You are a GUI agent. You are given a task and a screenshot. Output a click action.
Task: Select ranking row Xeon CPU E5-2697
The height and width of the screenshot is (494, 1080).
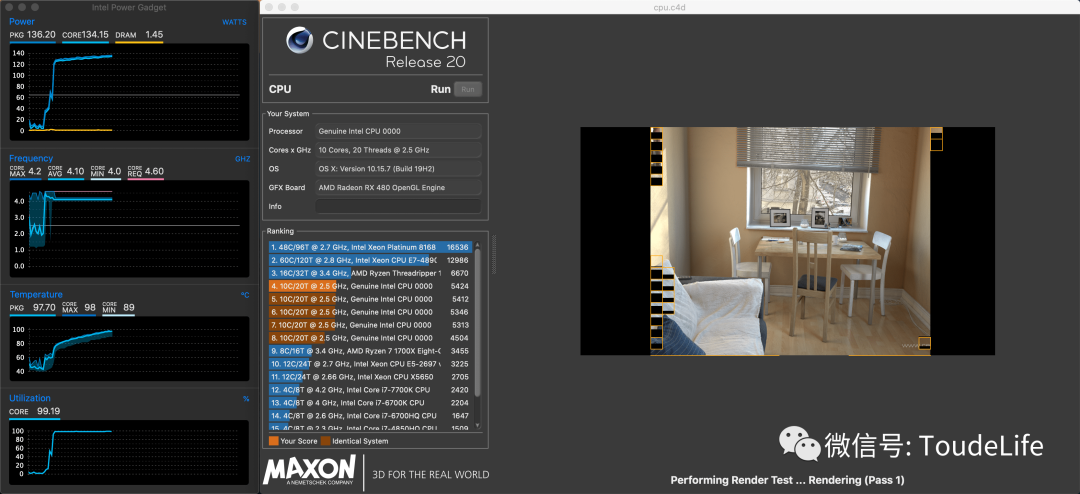(x=371, y=364)
